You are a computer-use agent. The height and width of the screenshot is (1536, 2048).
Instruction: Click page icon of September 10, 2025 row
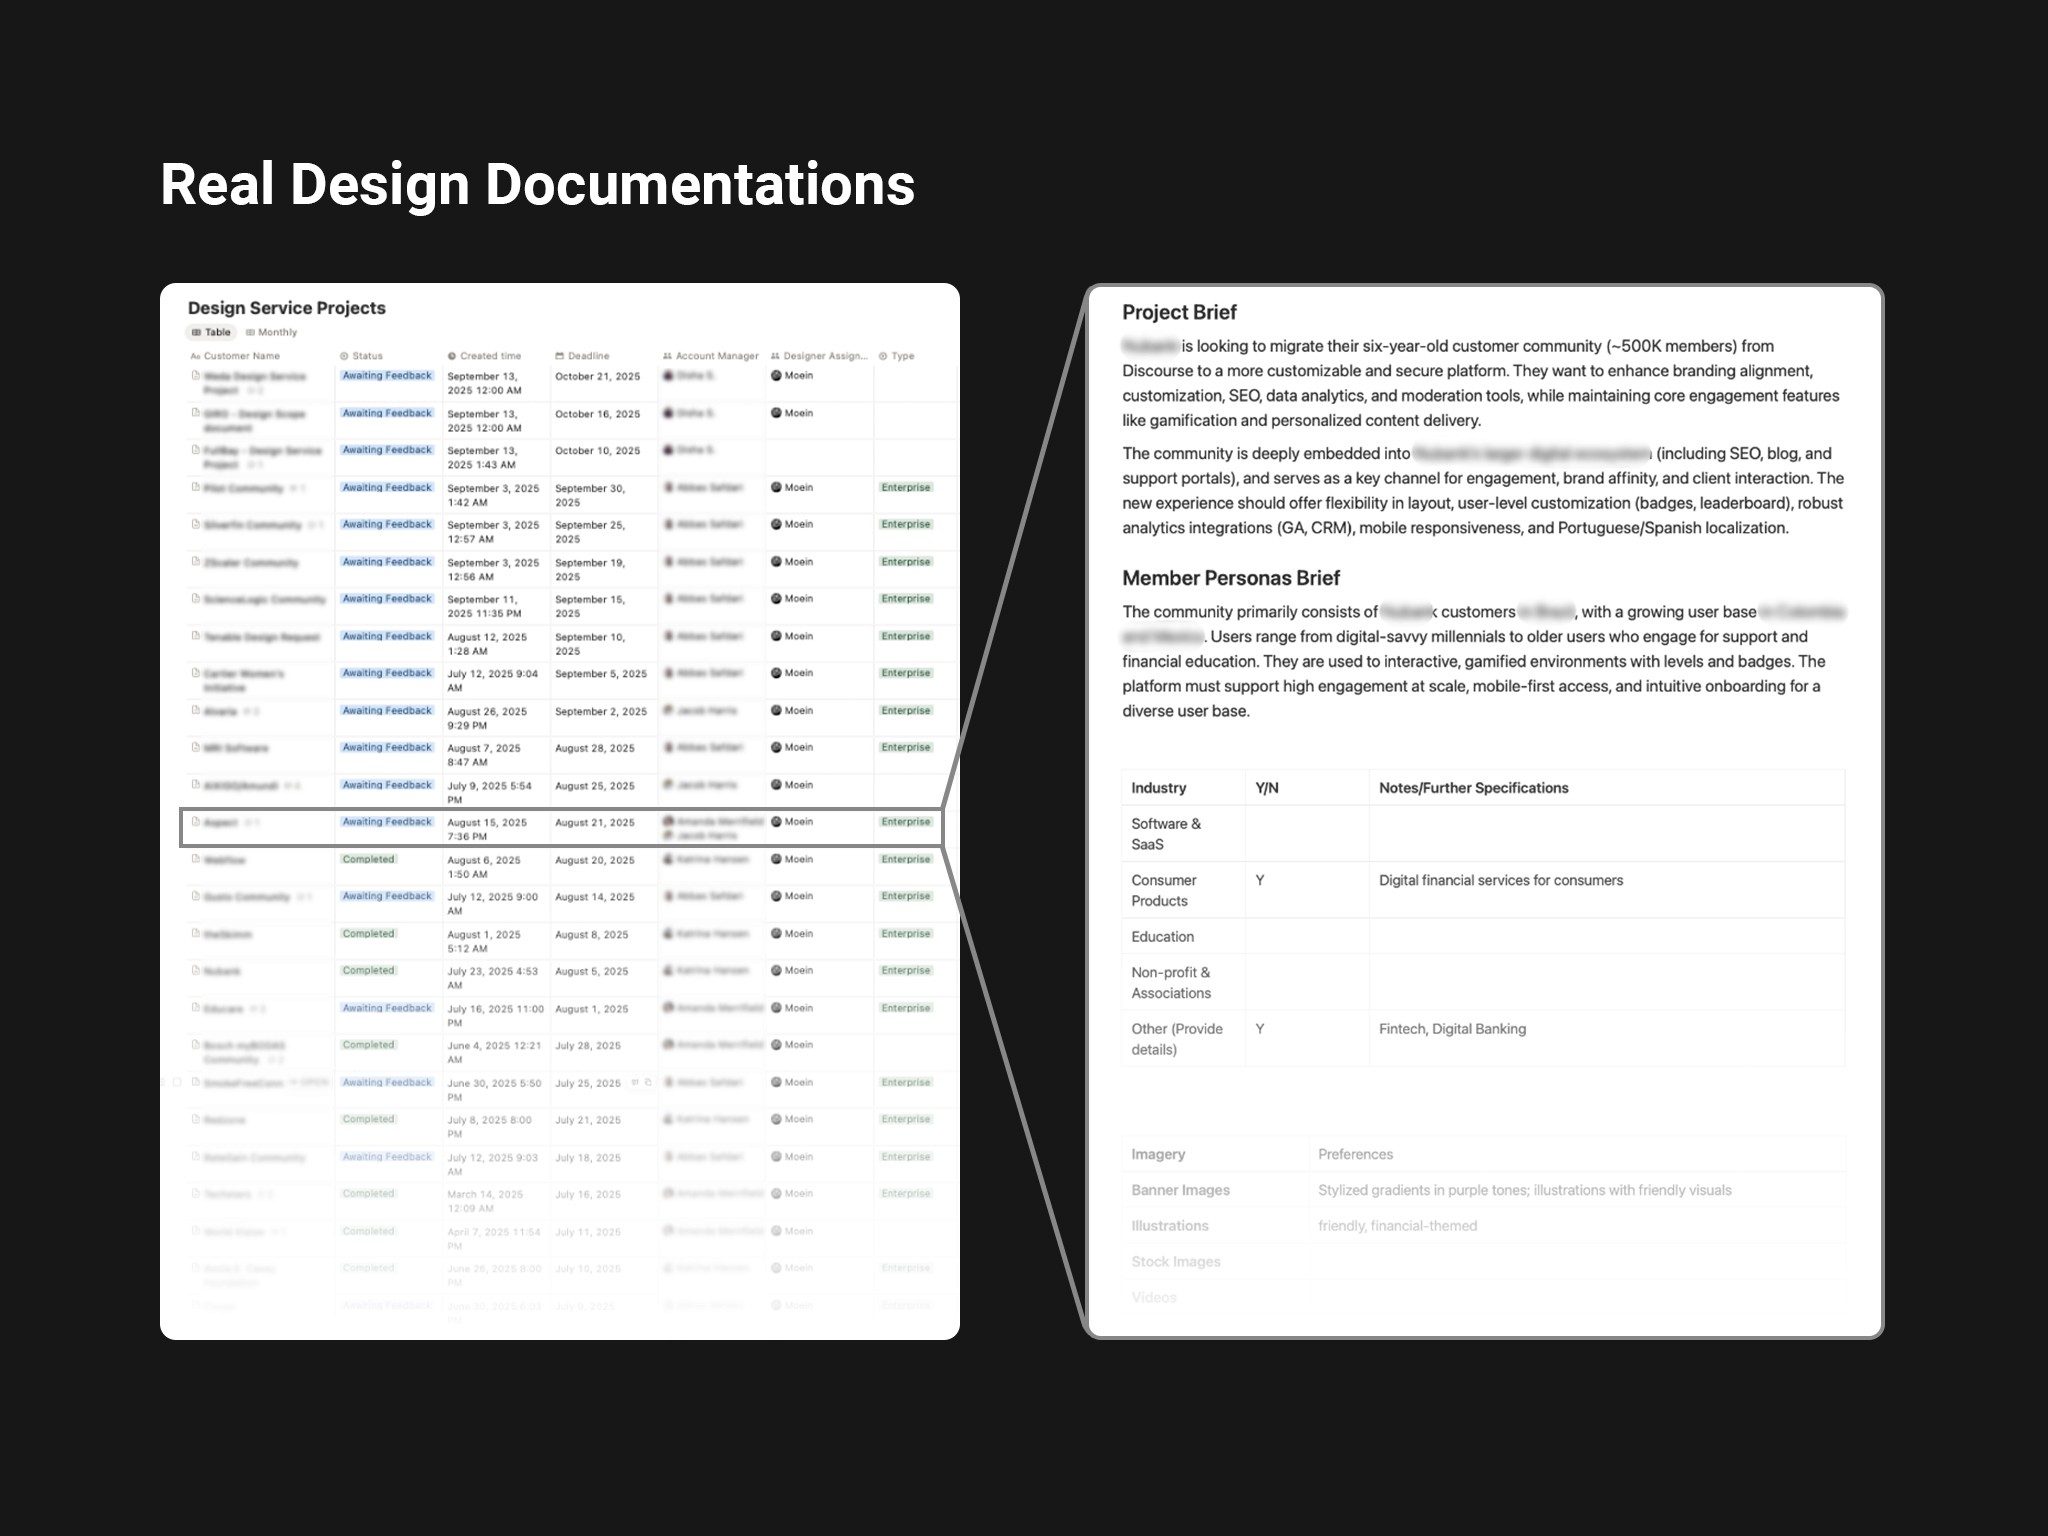(195, 636)
